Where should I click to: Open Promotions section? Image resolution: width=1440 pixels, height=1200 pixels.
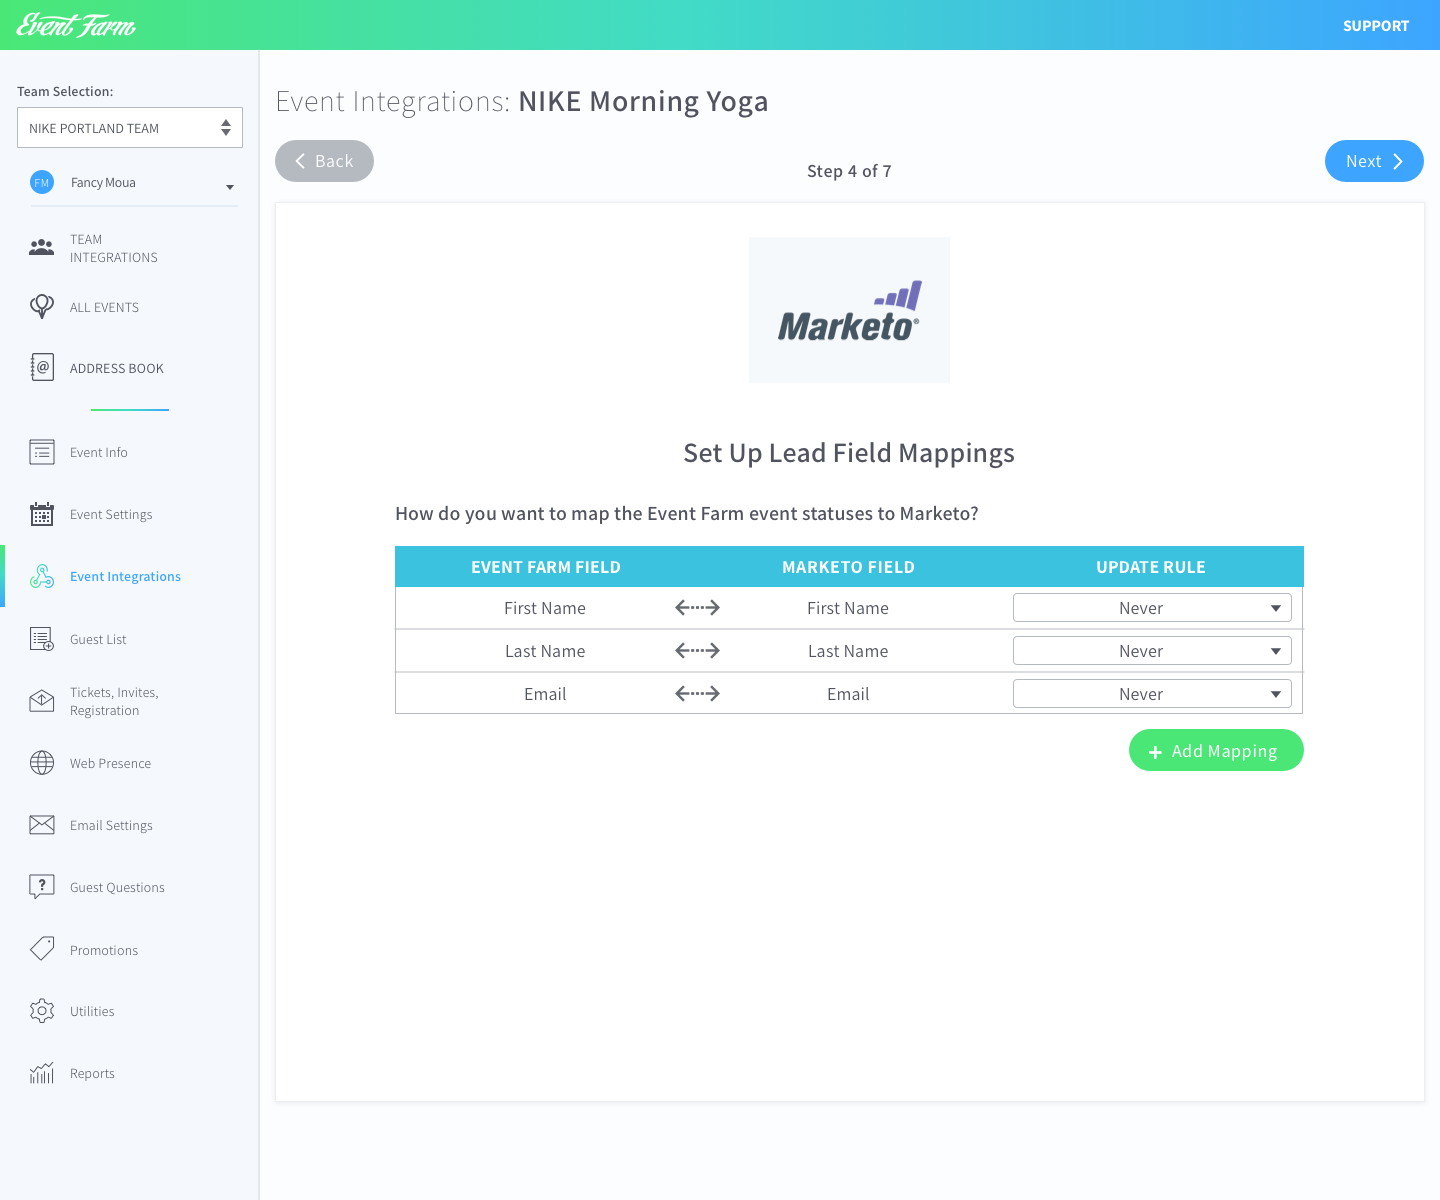click(x=104, y=950)
